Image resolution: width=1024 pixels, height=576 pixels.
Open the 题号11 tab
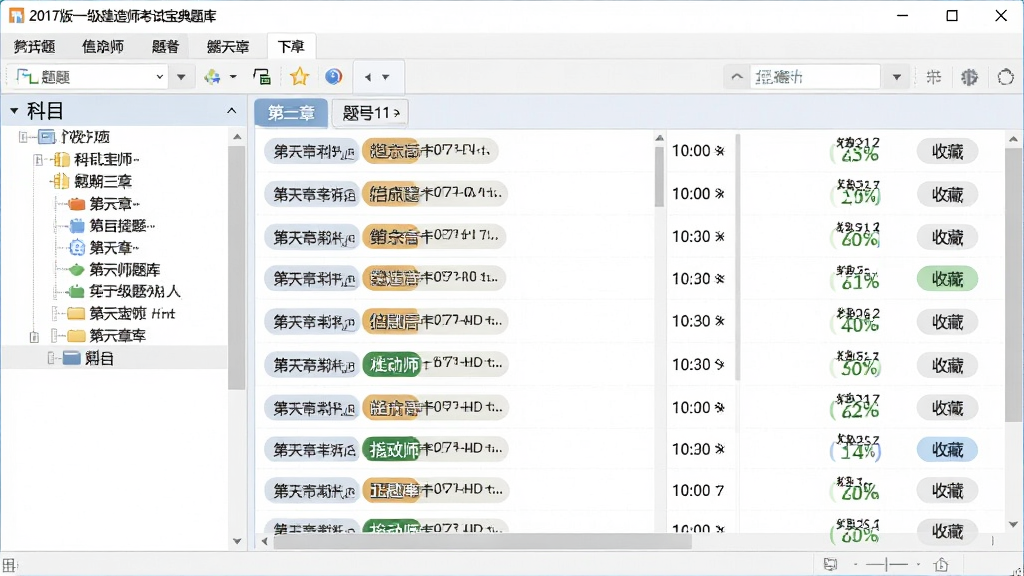point(370,113)
